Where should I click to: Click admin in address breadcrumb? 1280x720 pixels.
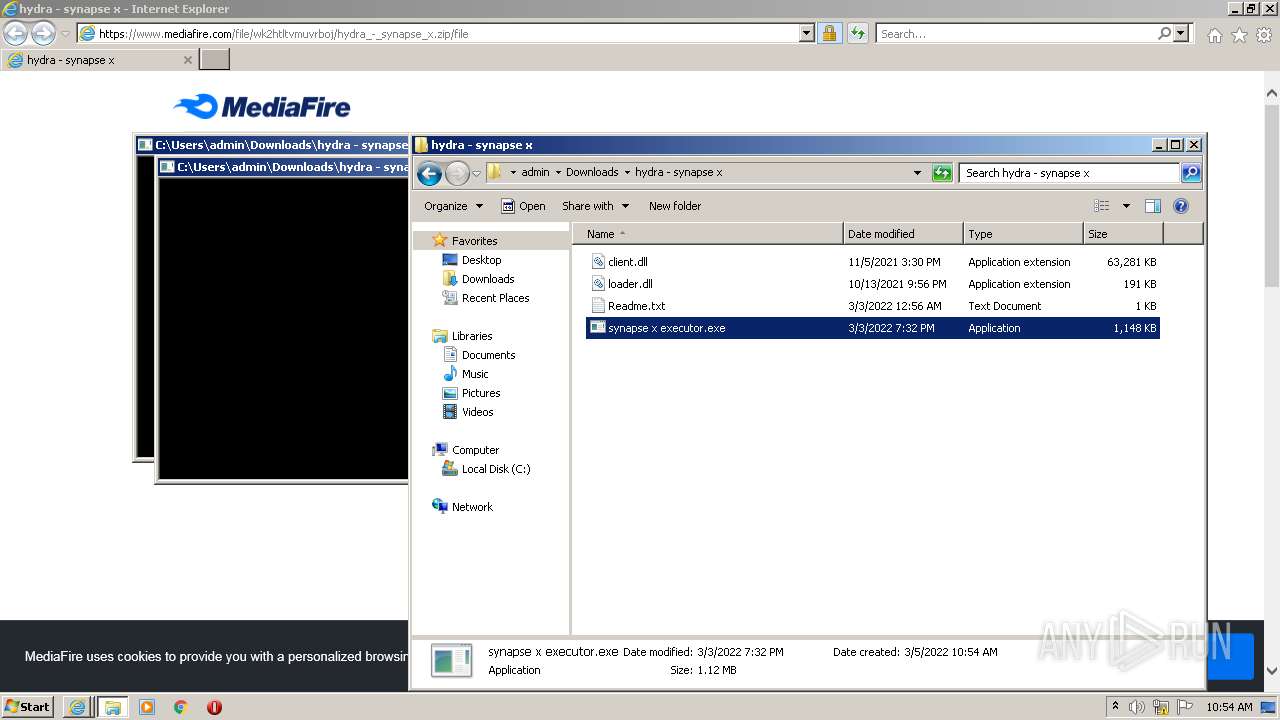coord(535,172)
